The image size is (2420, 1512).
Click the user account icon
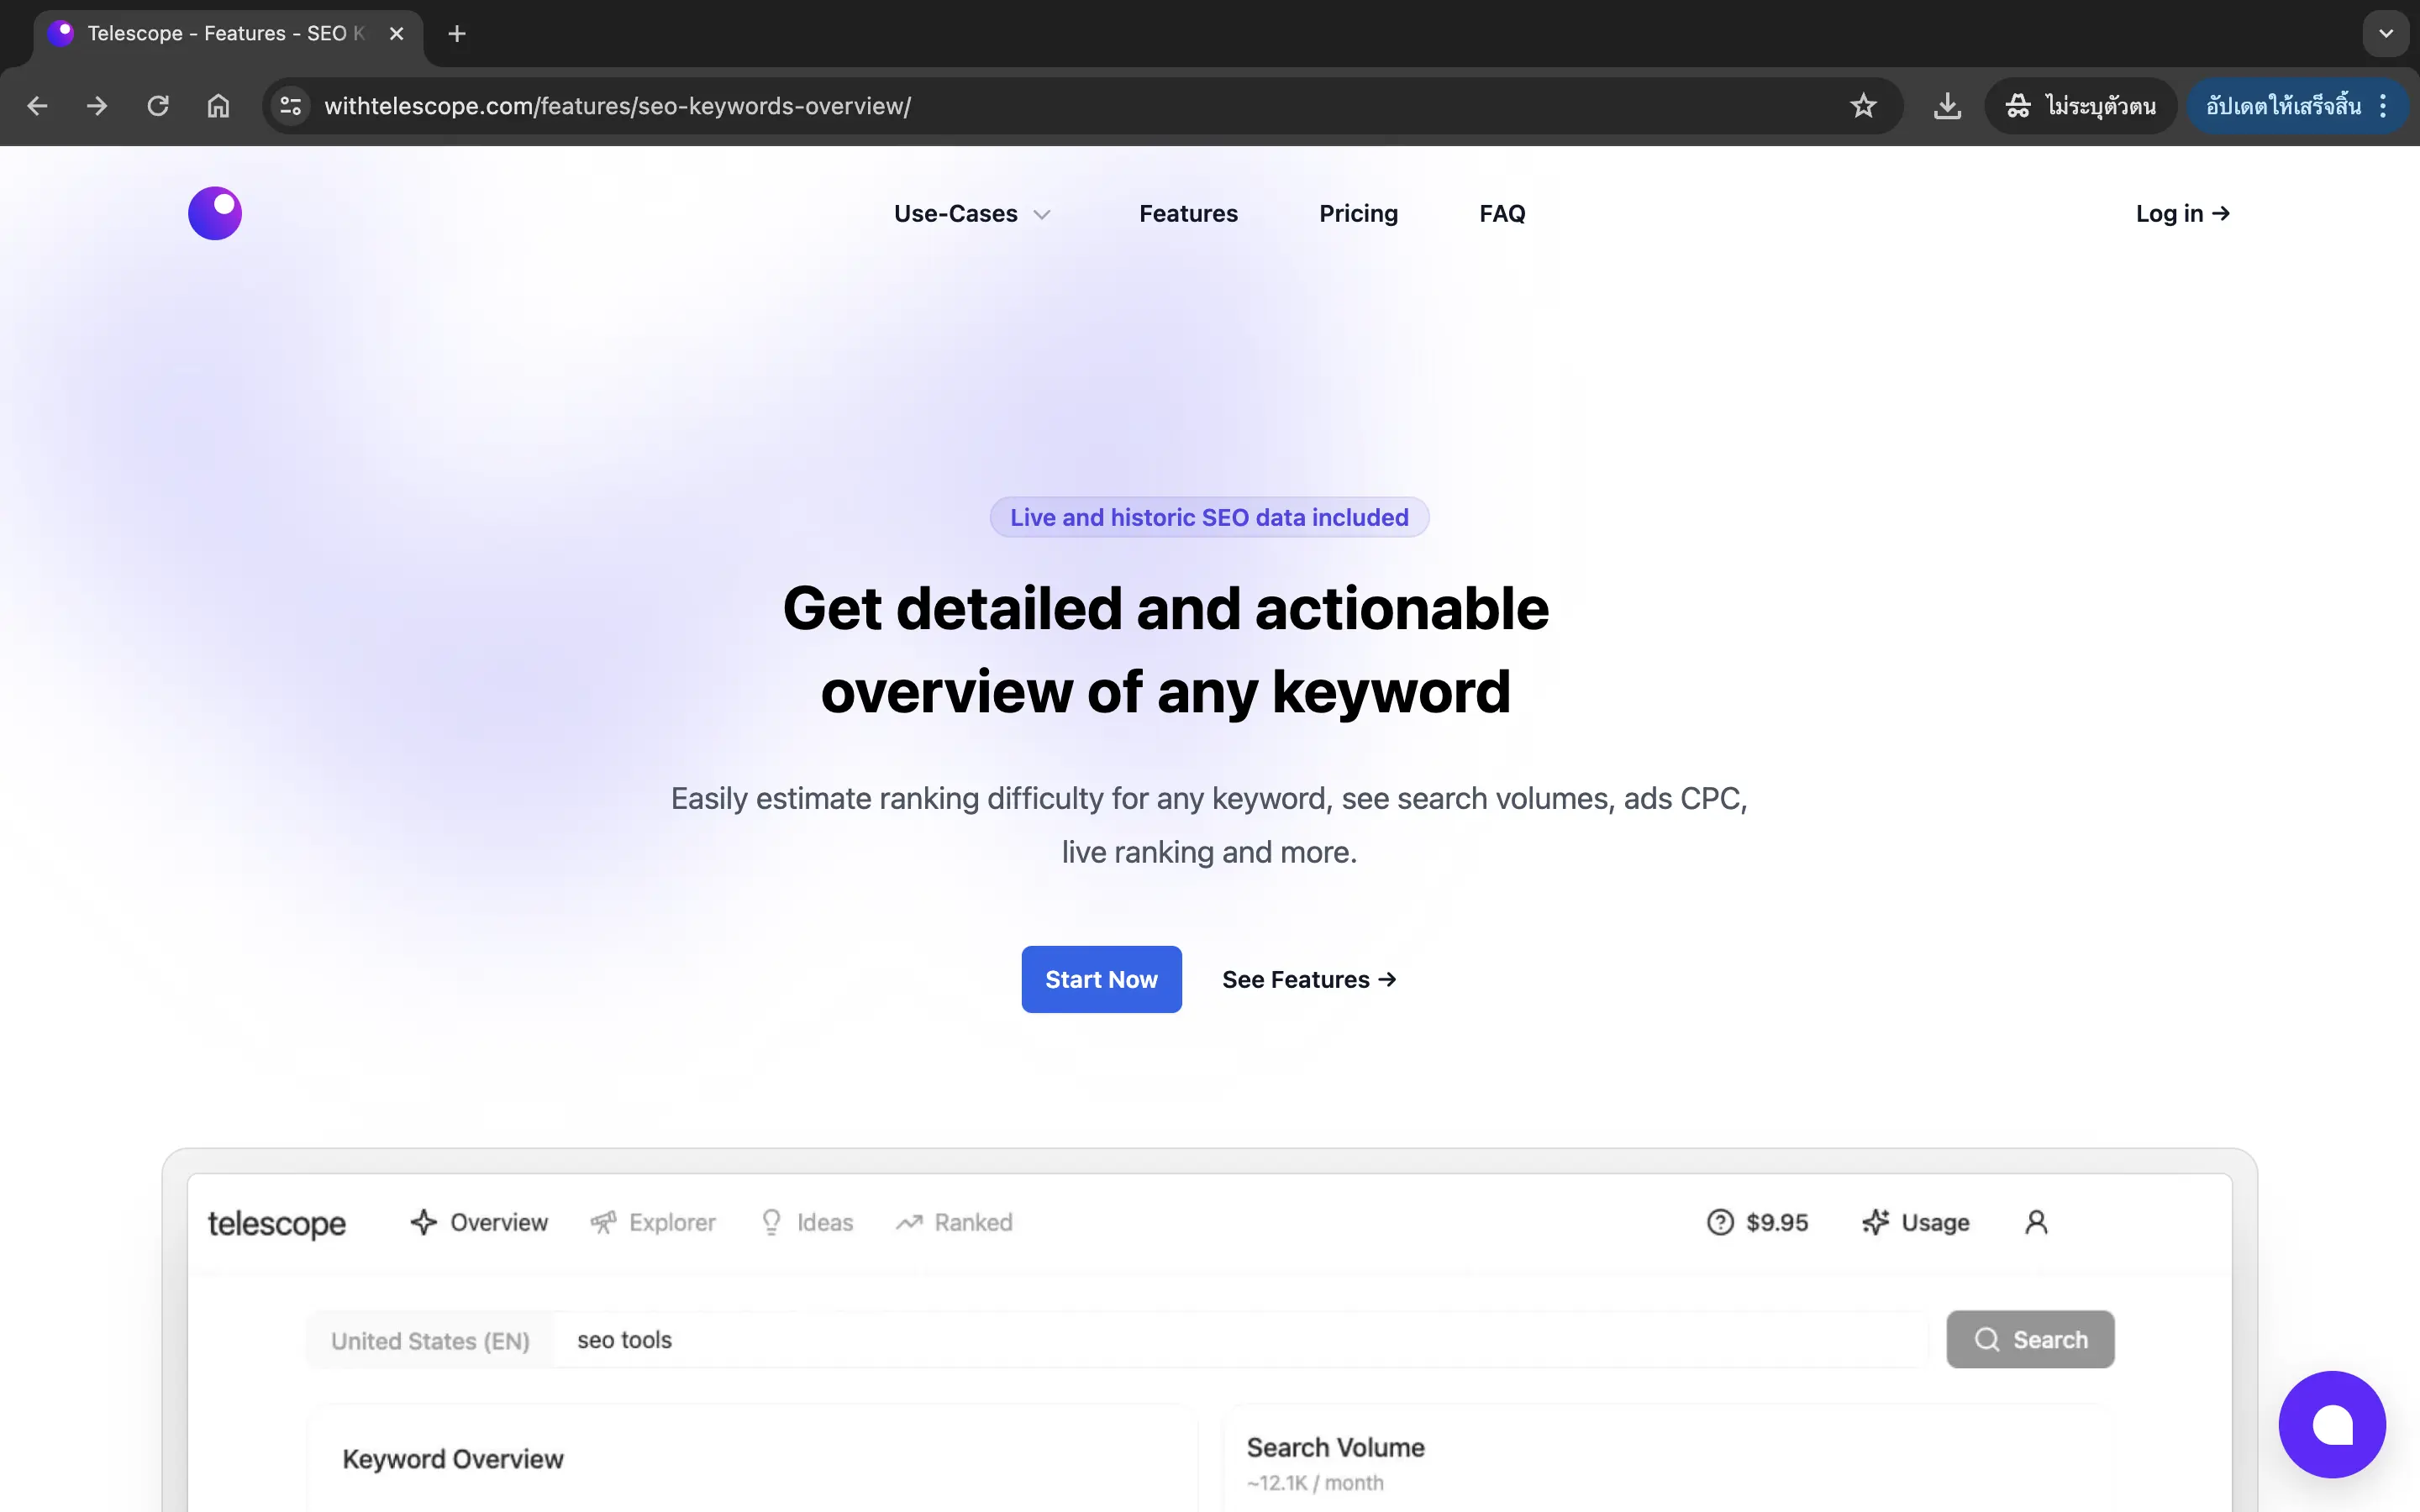pyautogui.click(x=2036, y=1222)
